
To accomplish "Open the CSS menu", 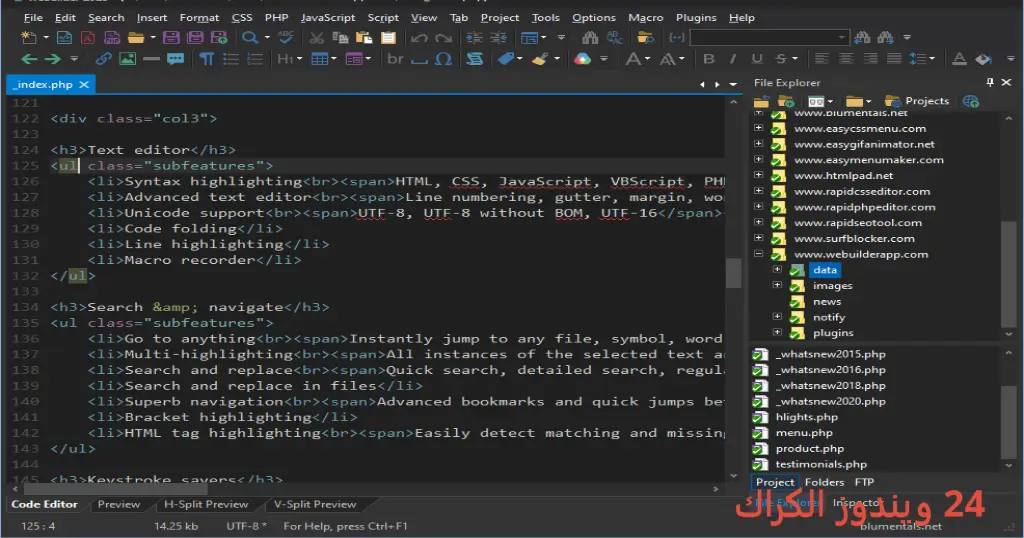I will (x=242, y=18).
